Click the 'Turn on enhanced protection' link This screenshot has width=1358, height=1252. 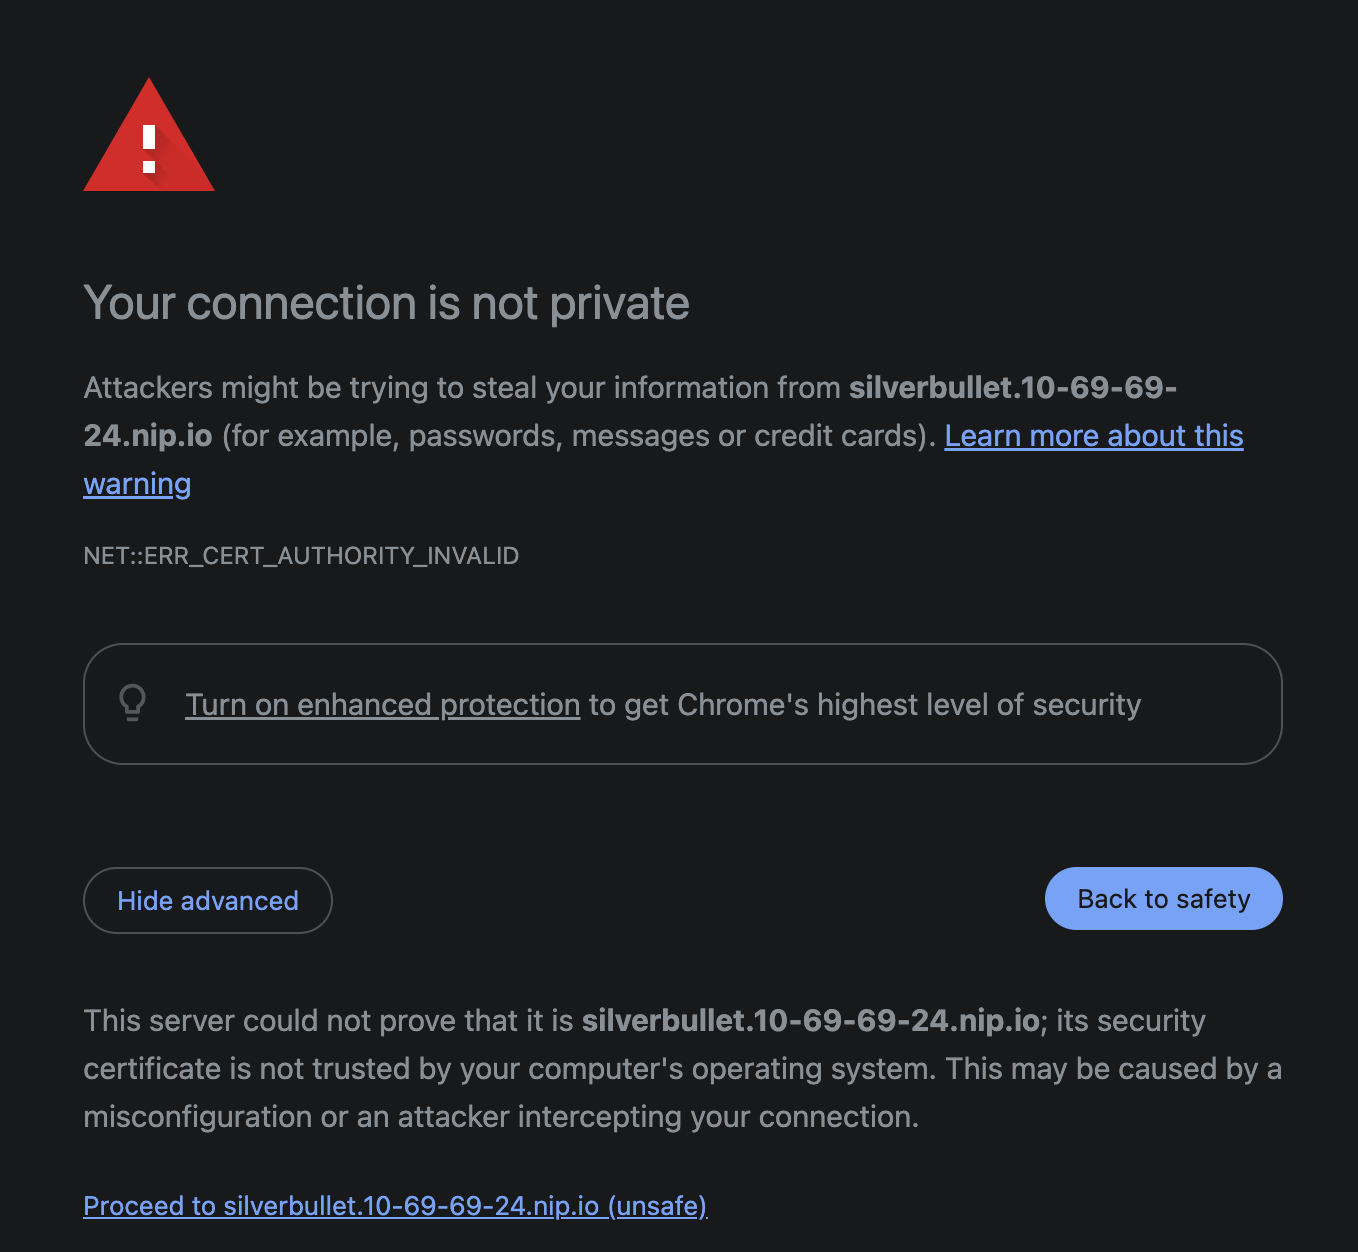click(x=382, y=705)
